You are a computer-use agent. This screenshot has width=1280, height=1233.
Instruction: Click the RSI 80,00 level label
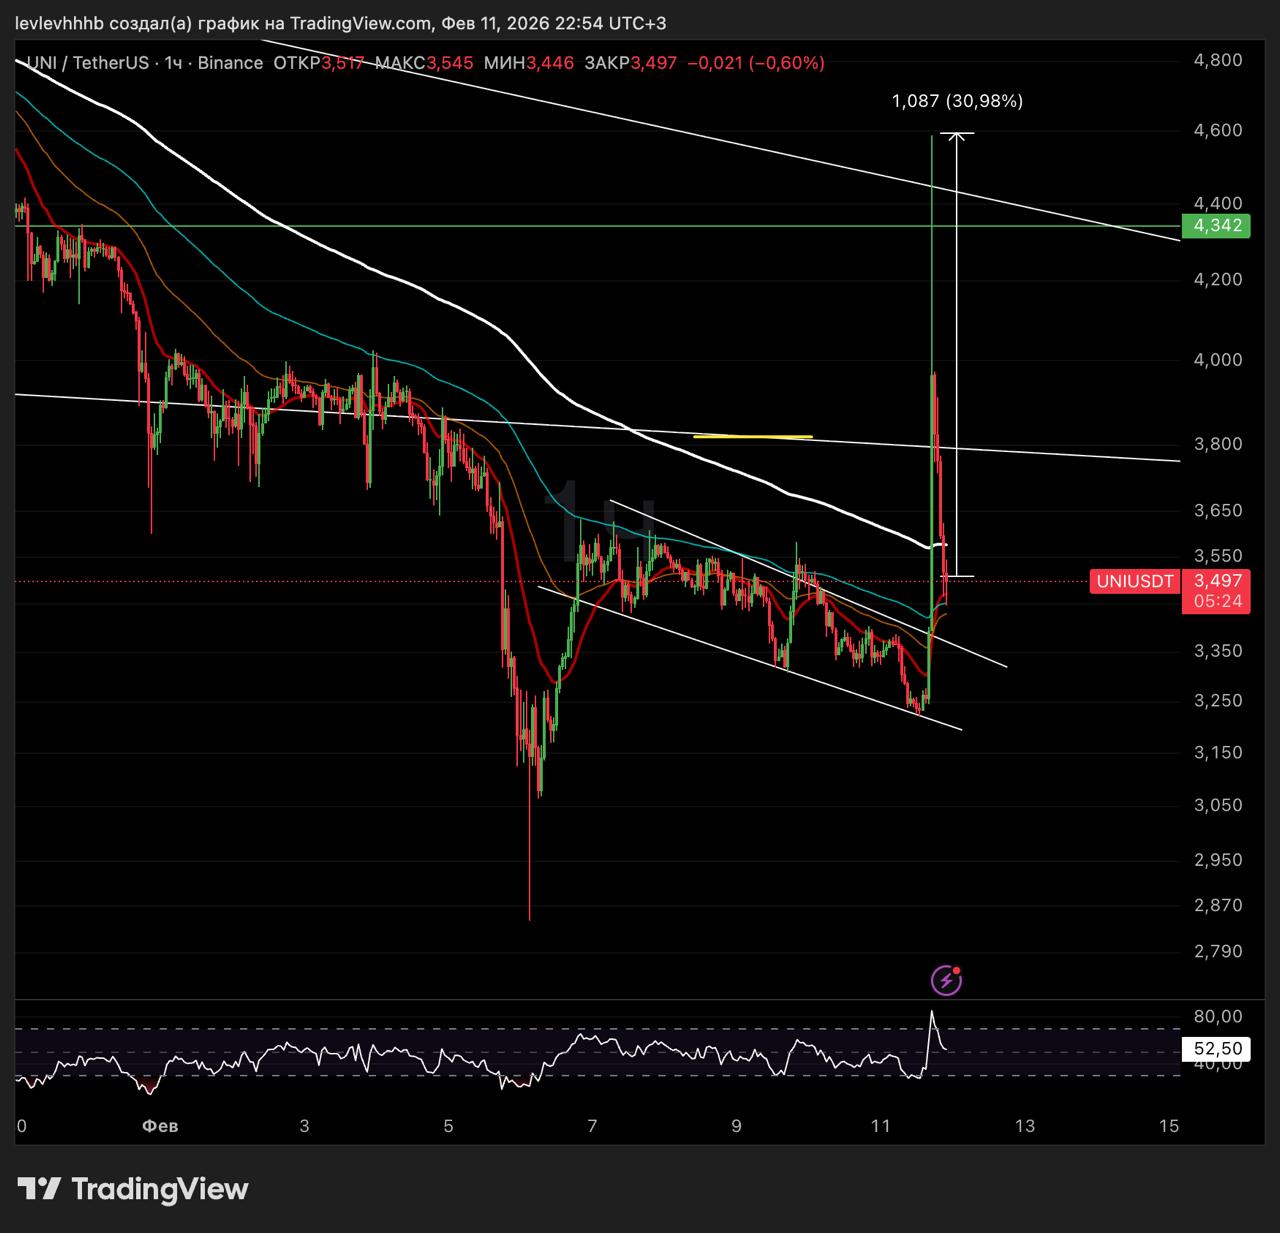tap(1218, 1017)
